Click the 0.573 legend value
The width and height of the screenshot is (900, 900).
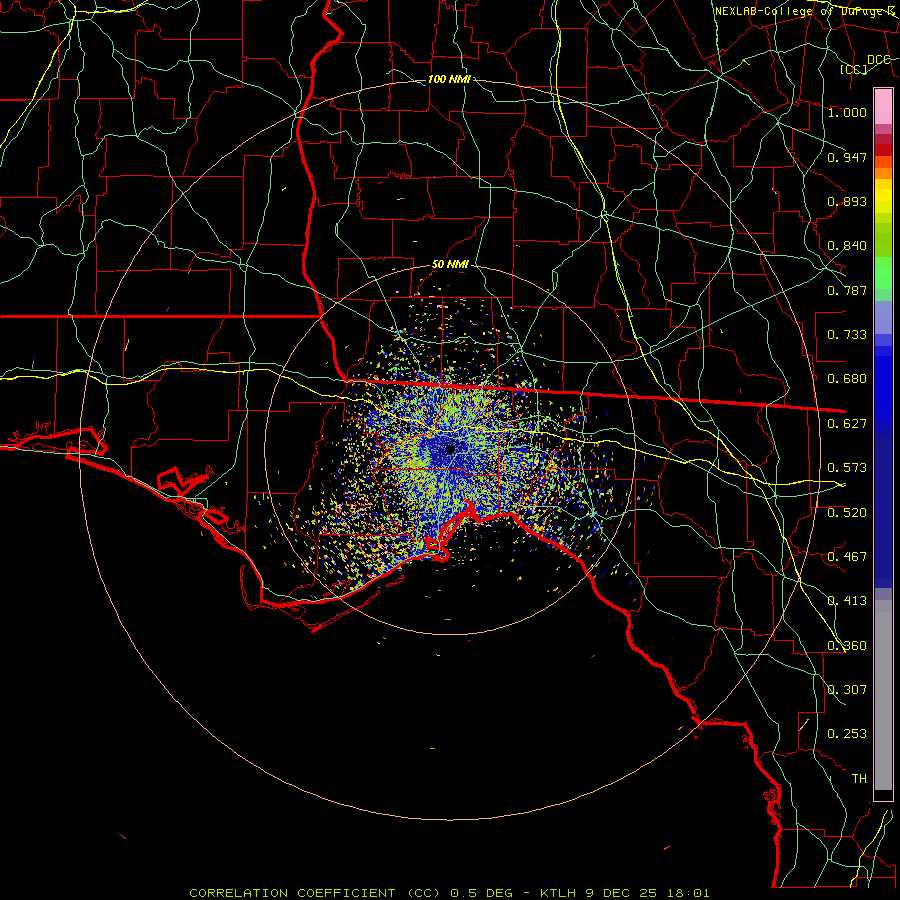(847, 468)
